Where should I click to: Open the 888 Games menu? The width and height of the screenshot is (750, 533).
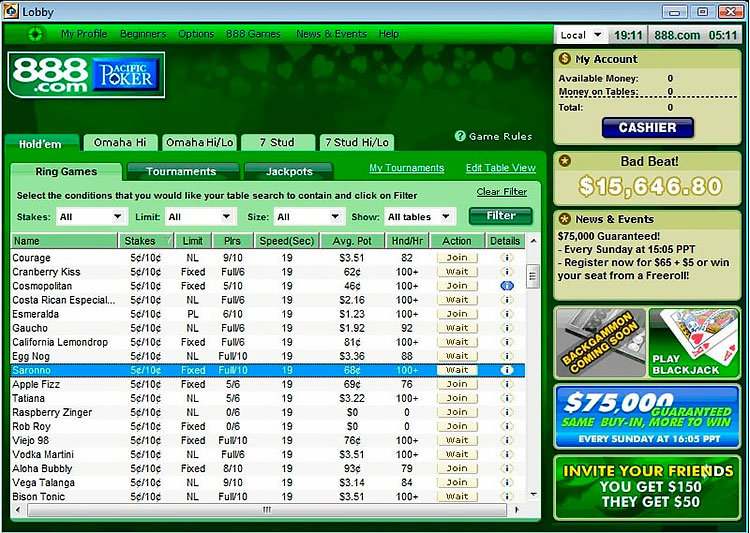click(x=254, y=34)
